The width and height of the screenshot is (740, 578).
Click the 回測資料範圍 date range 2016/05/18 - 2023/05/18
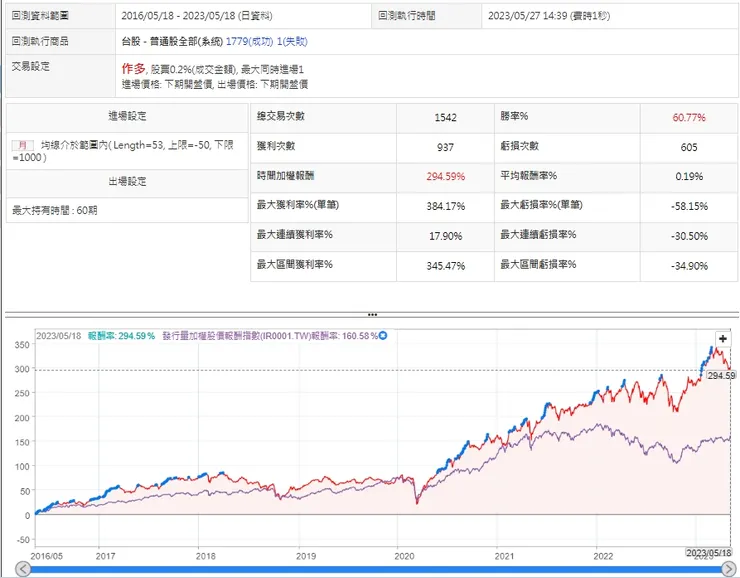coord(178,16)
